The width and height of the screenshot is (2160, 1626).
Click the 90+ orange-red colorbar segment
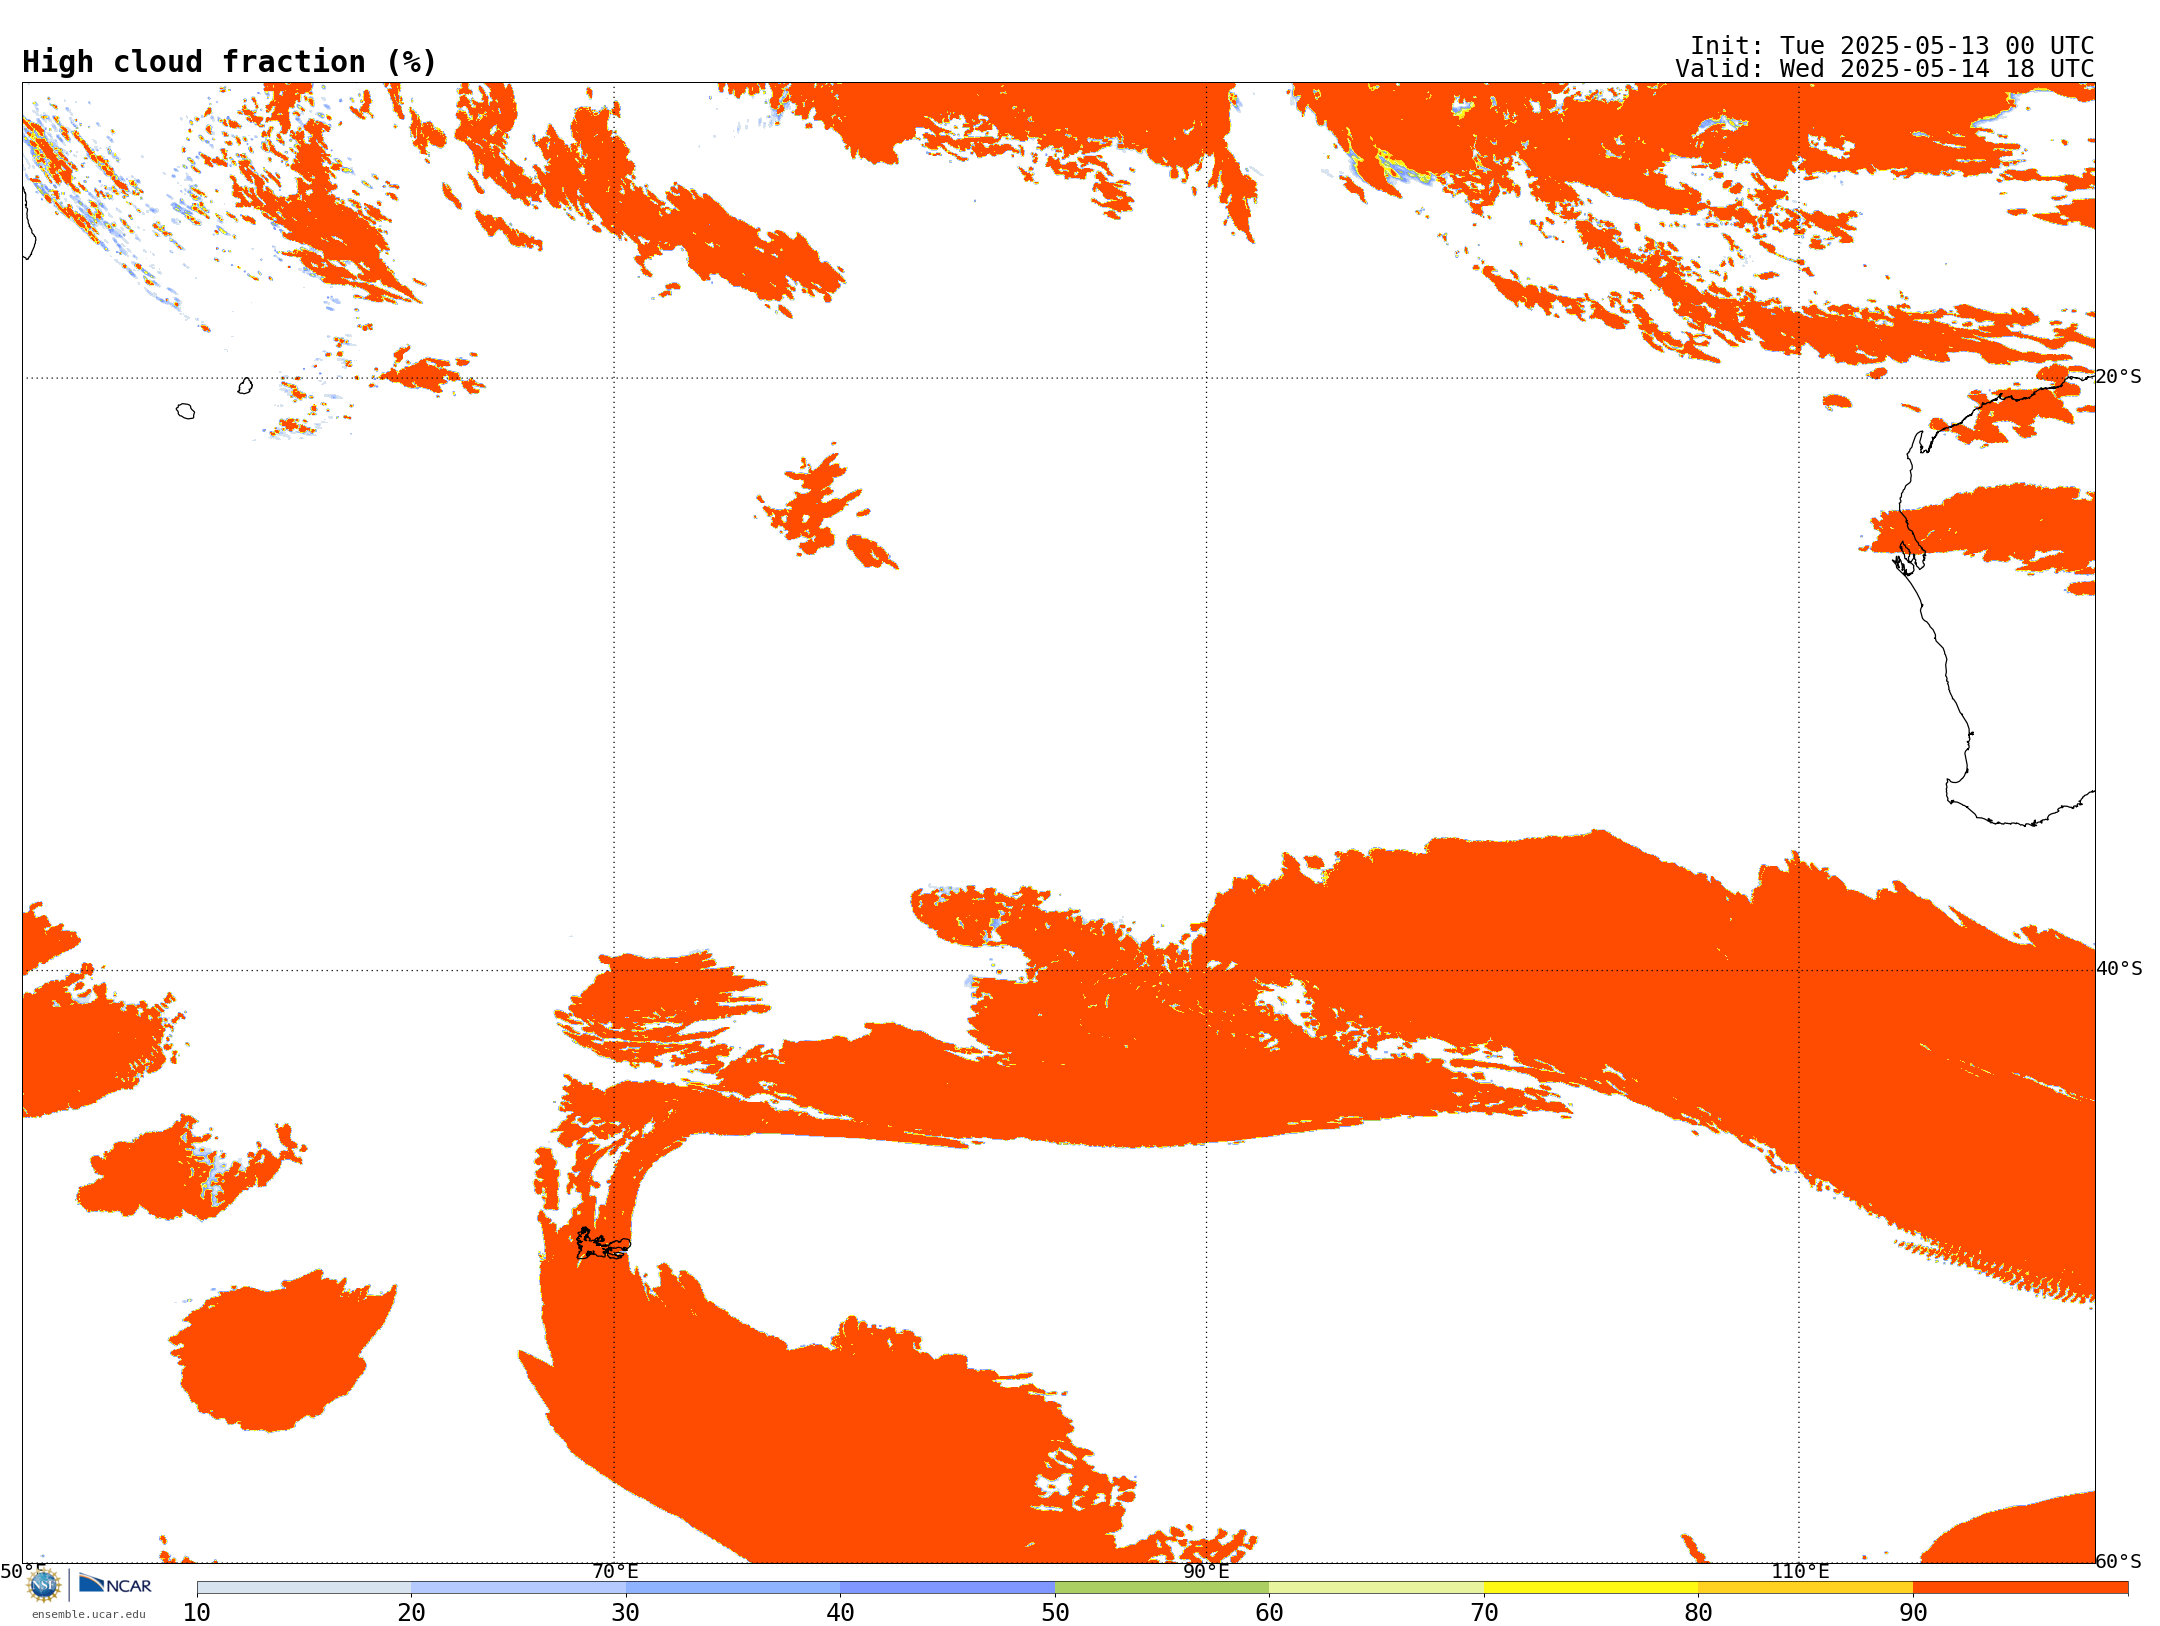click(x=2020, y=1588)
